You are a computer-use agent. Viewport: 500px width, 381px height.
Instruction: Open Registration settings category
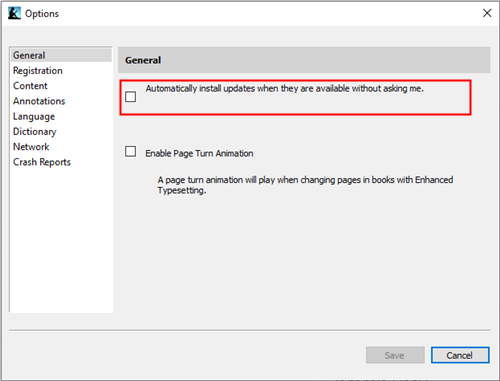click(x=38, y=71)
